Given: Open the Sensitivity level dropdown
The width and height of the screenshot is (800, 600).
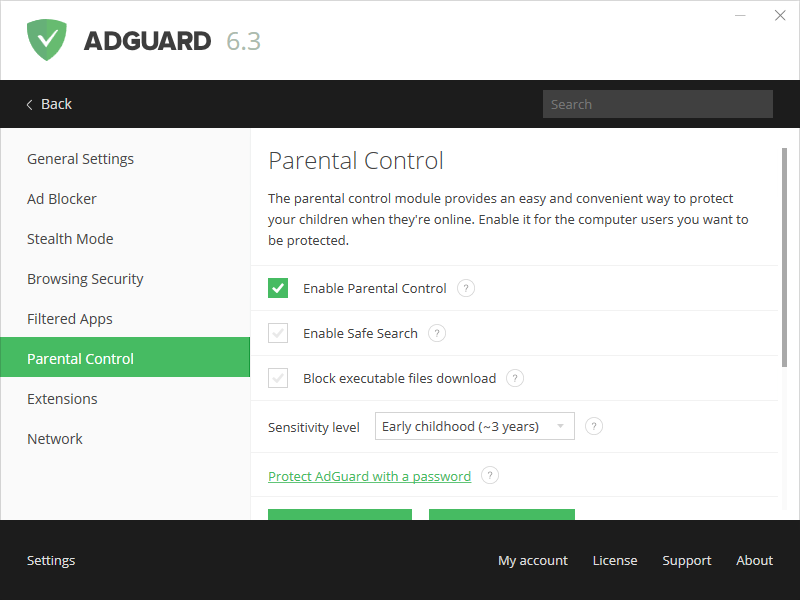Looking at the screenshot, I should tap(475, 426).
